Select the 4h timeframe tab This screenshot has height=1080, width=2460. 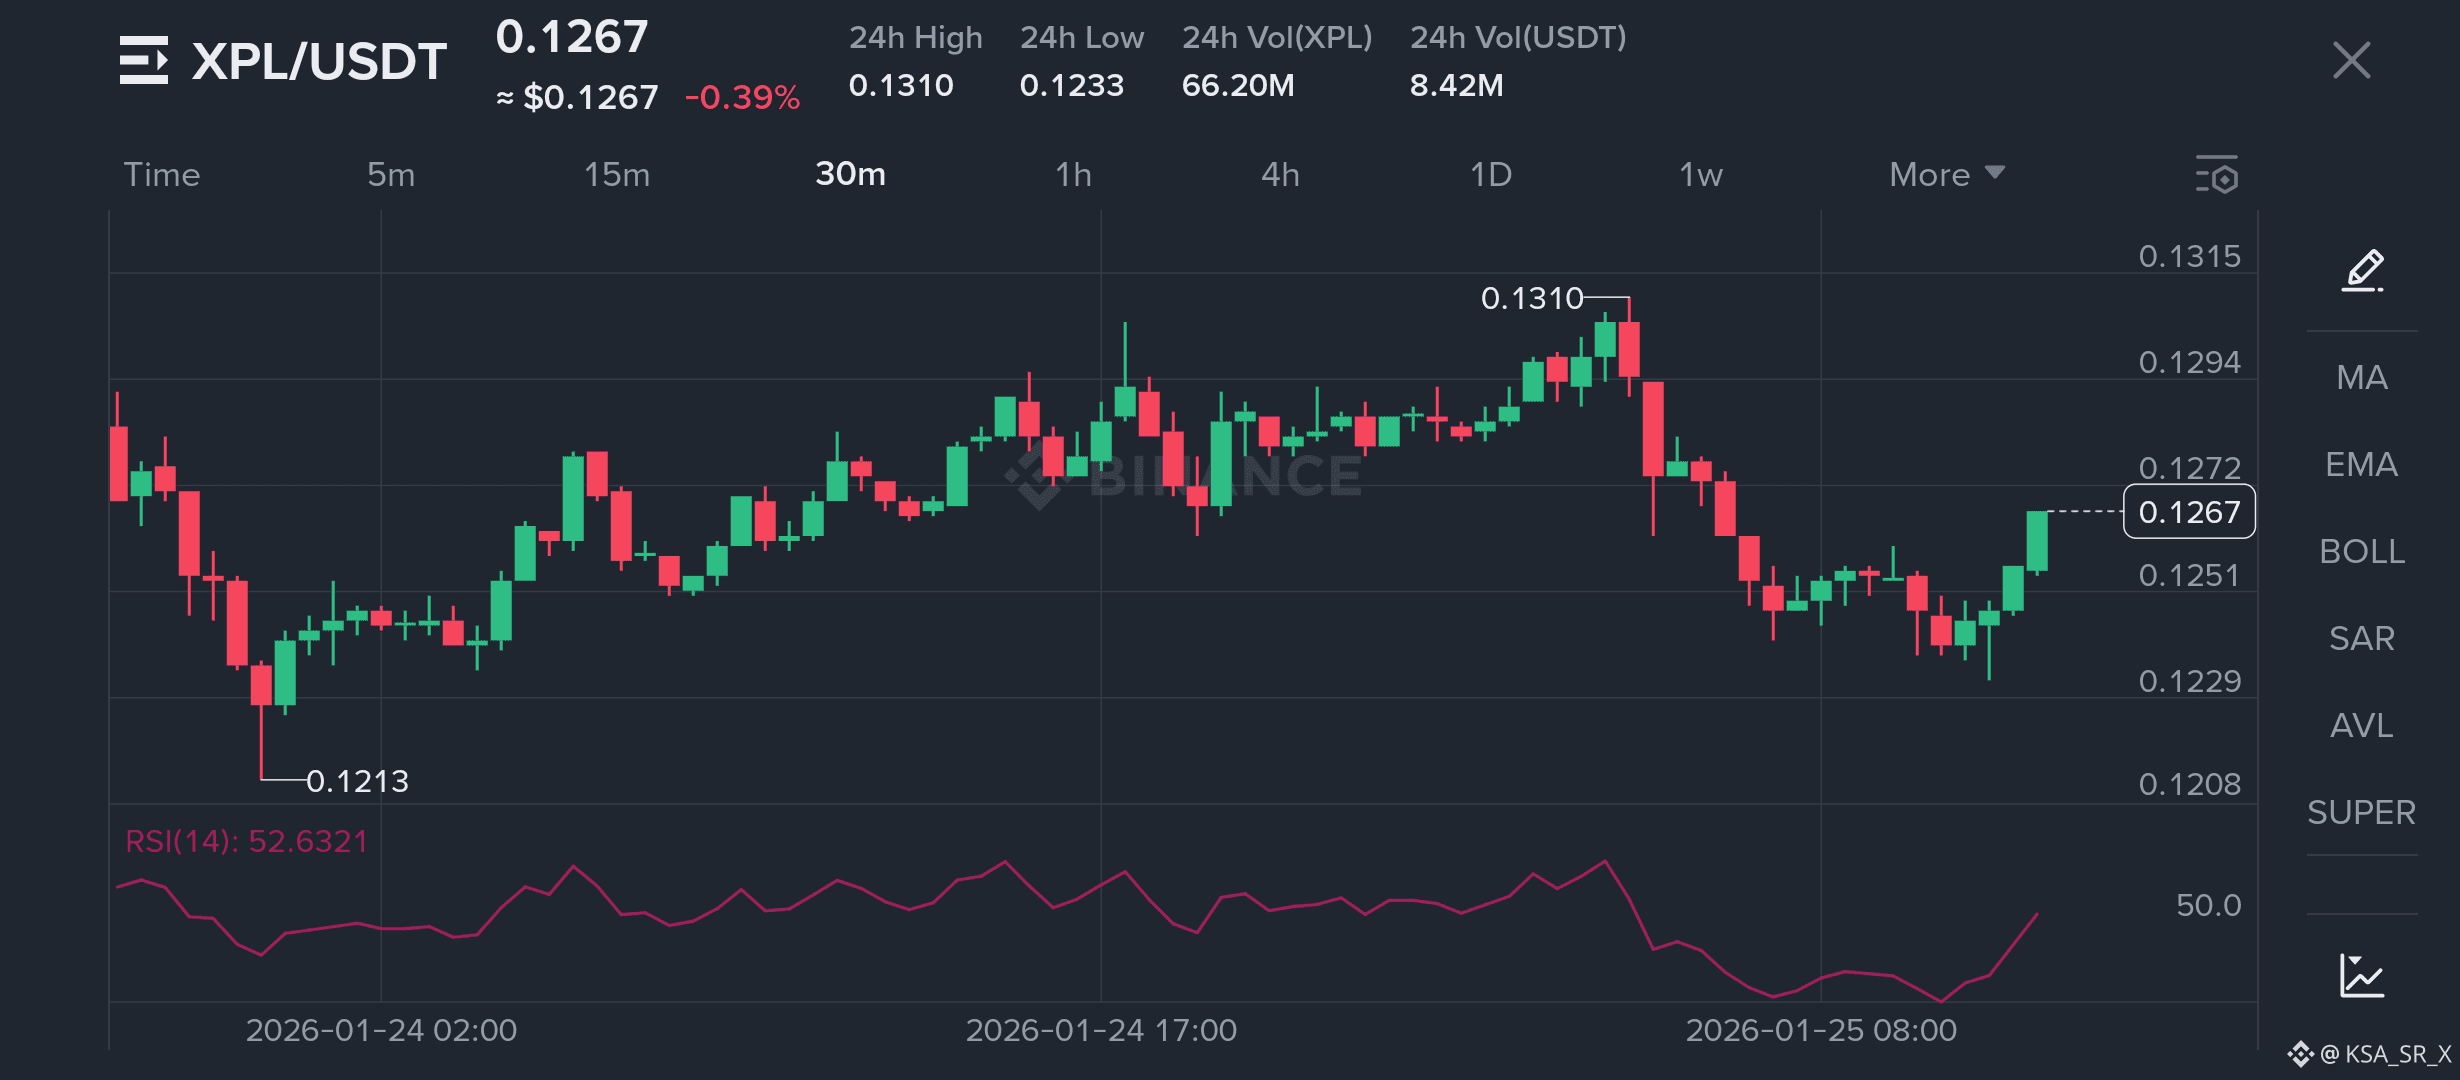pos(1280,175)
